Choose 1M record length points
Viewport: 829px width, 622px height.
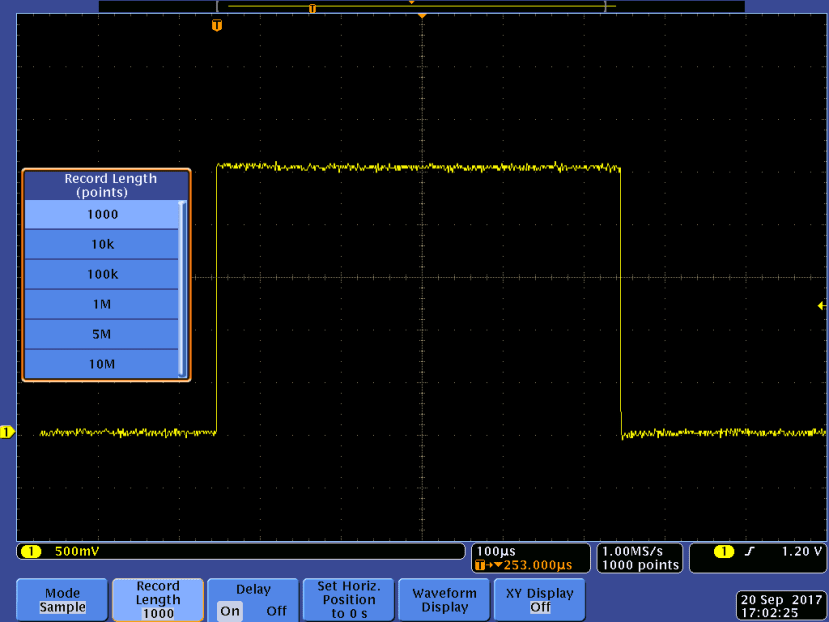102,304
